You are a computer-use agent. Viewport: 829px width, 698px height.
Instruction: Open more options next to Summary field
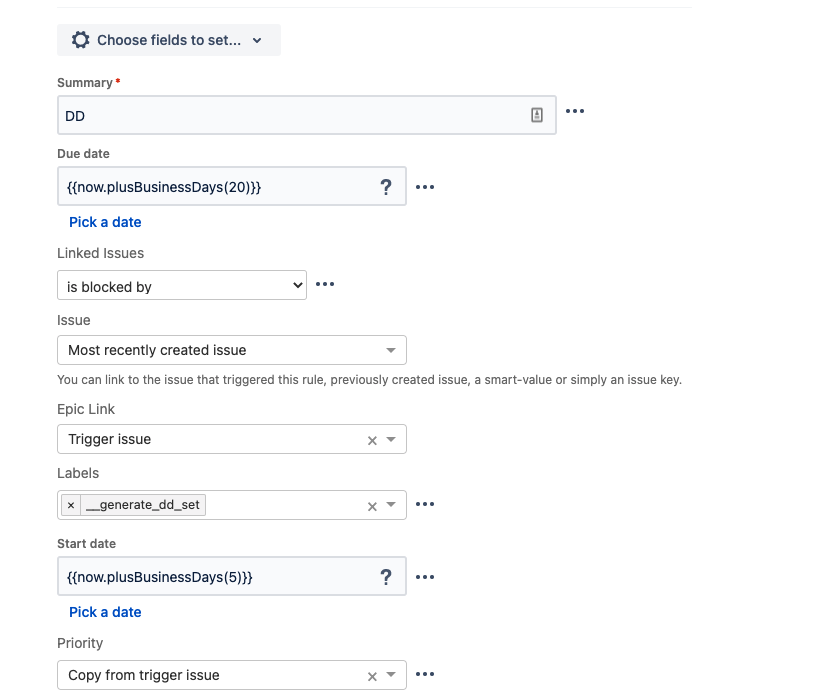click(575, 111)
